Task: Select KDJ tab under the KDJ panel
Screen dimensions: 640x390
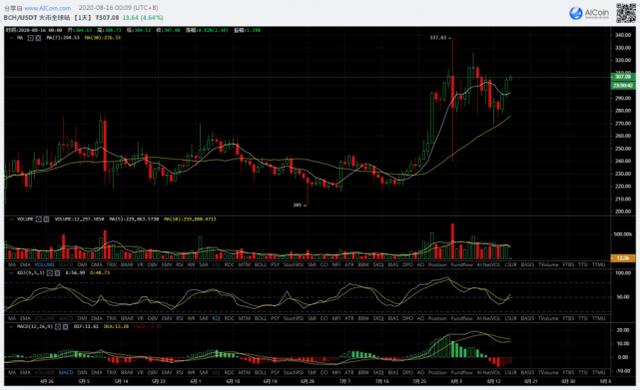Action: click(x=216, y=318)
